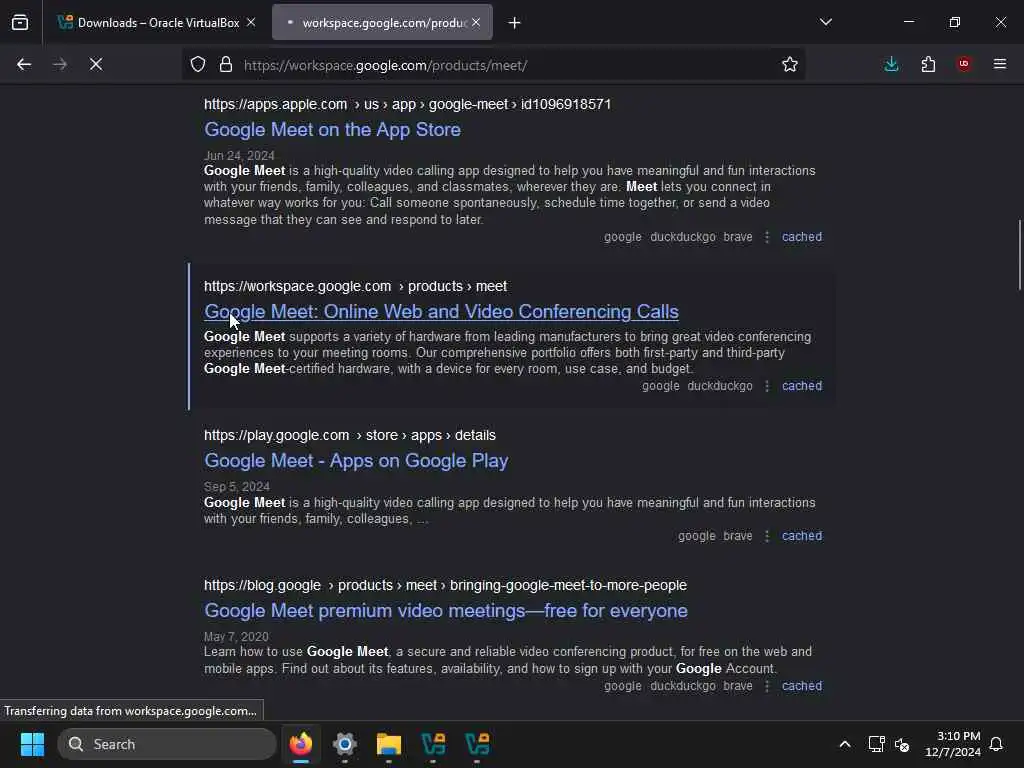Click the disabled forward navigation arrow
This screenshot has height=768, width=1024.
pos(59,64)
